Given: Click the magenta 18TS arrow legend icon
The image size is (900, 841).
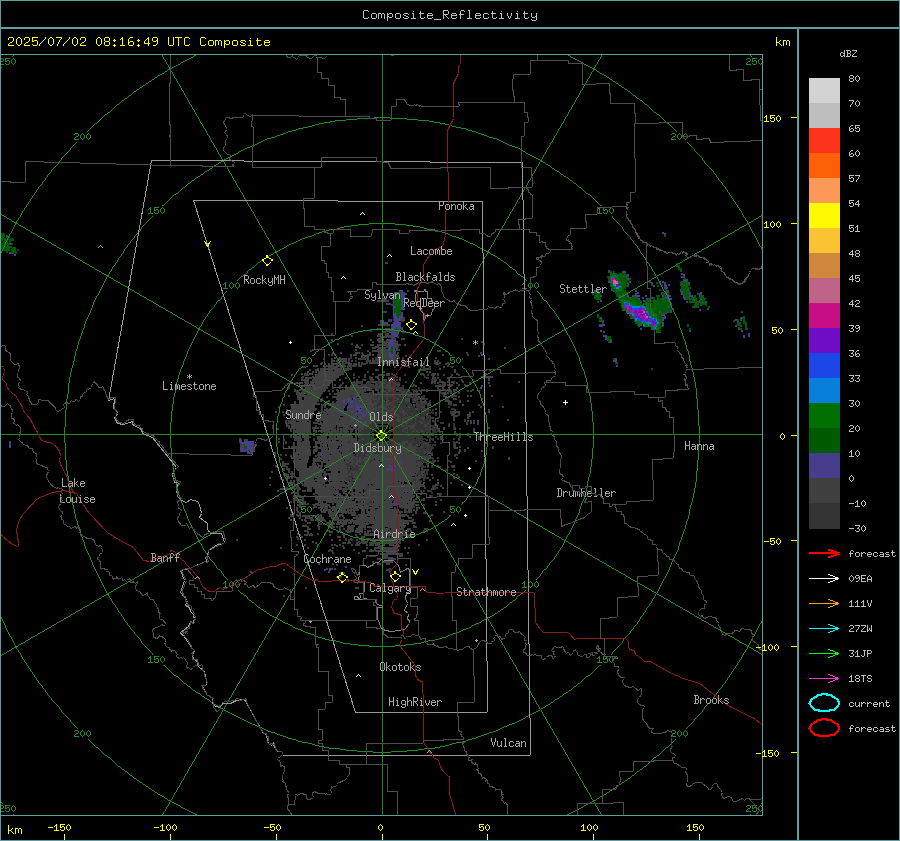Looking at the screenshot, I should [x=824, y=679].
